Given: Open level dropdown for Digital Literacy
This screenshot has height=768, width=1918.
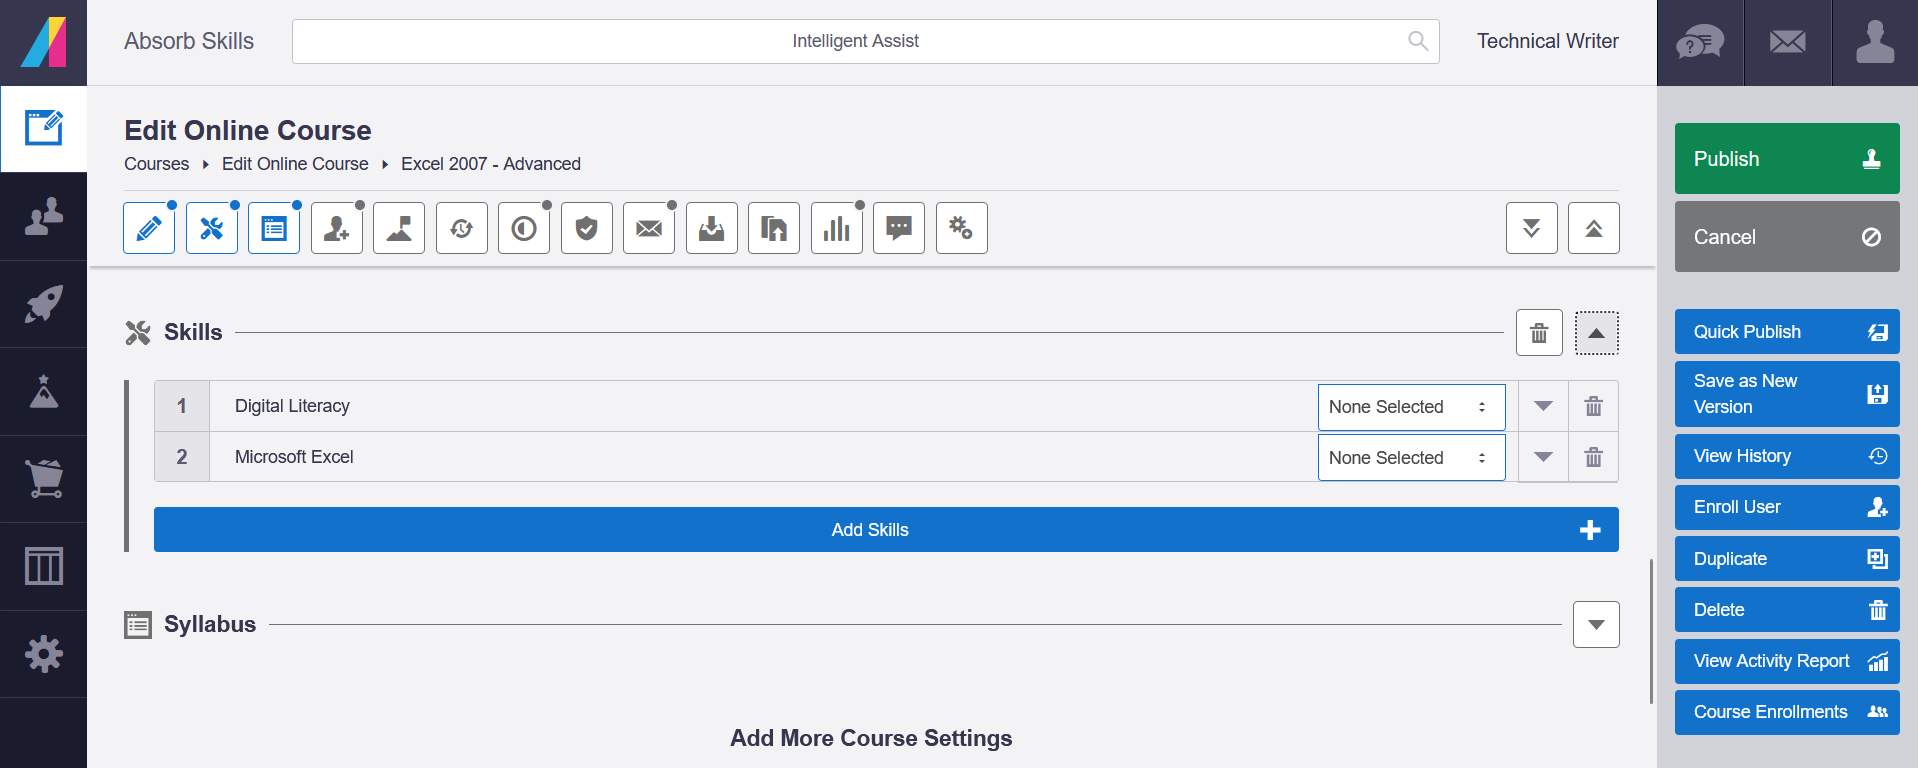Looking at the screenshot, I should tap(1411, 407).
